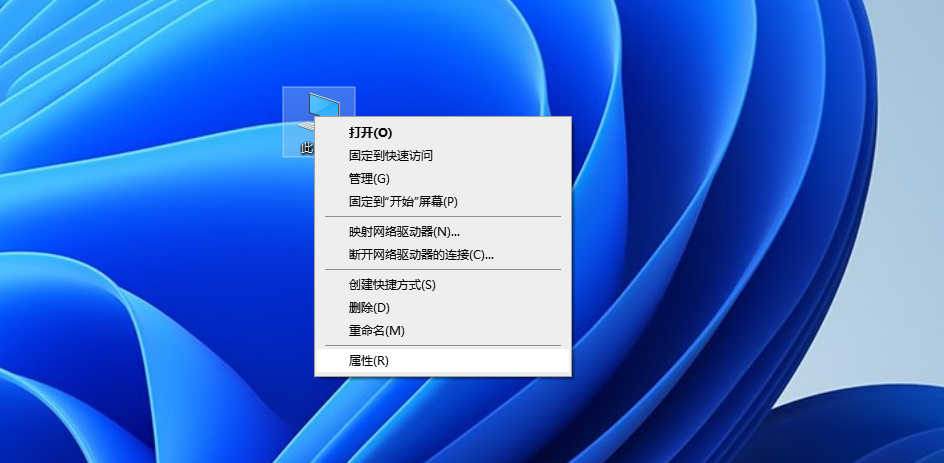Open 属性(R) from context menu

pyautogui.click(x=442, y=361)
